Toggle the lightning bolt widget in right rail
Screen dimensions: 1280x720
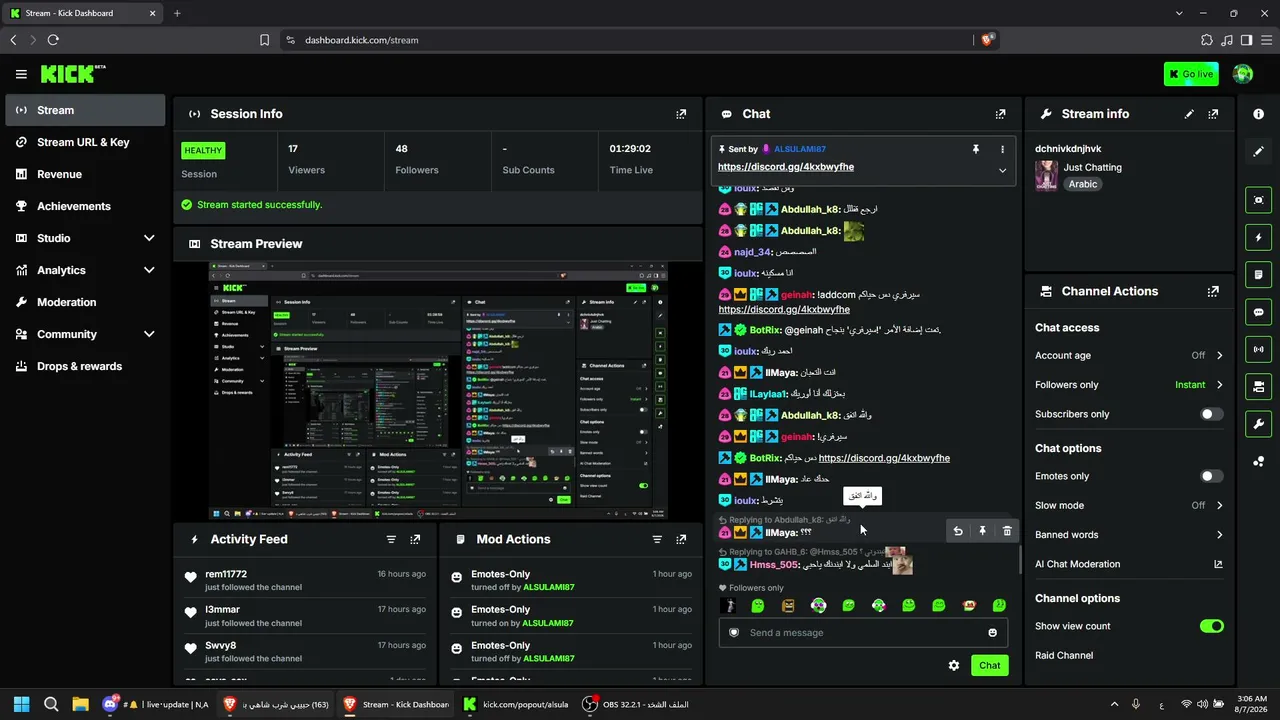point(1258,238)
